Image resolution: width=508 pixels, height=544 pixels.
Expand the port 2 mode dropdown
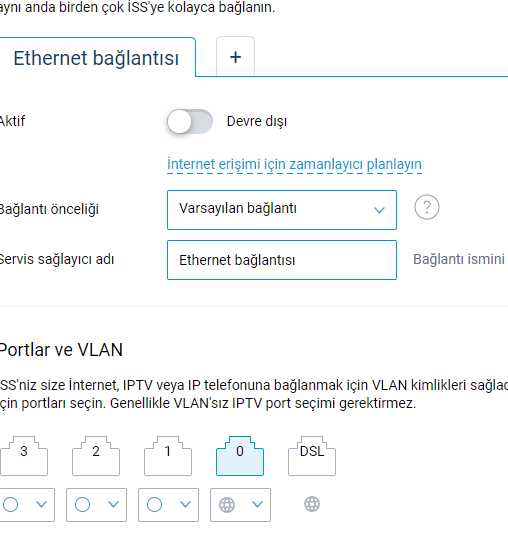96,505
